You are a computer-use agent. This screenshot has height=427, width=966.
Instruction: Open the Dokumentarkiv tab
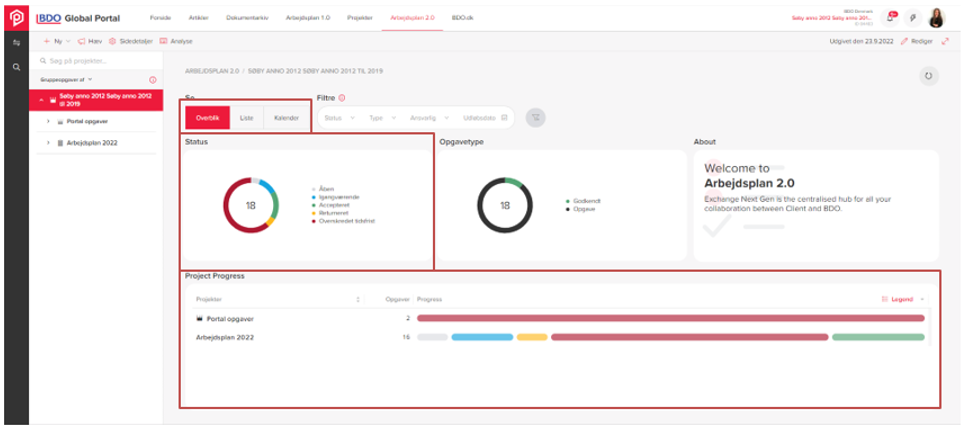[x=247, y=18]
